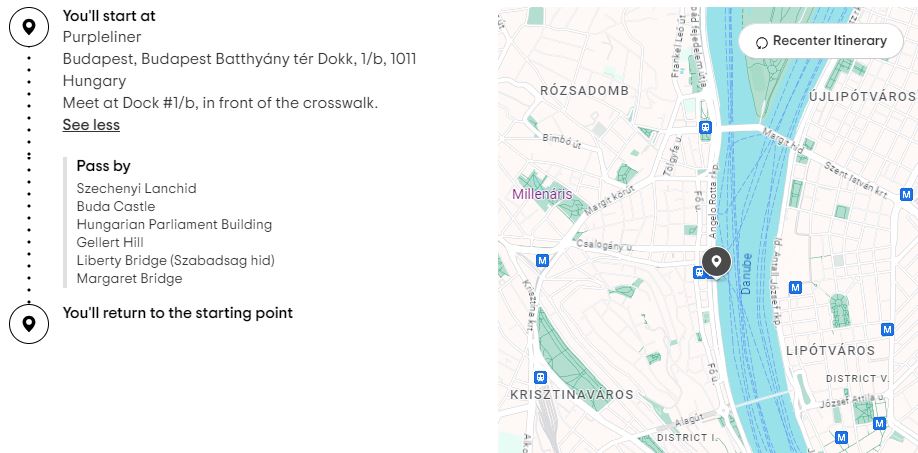Click the circular arrow in Recenter Itinerary
The height and width of the screenshot is (453, 918).
[761, 42]
